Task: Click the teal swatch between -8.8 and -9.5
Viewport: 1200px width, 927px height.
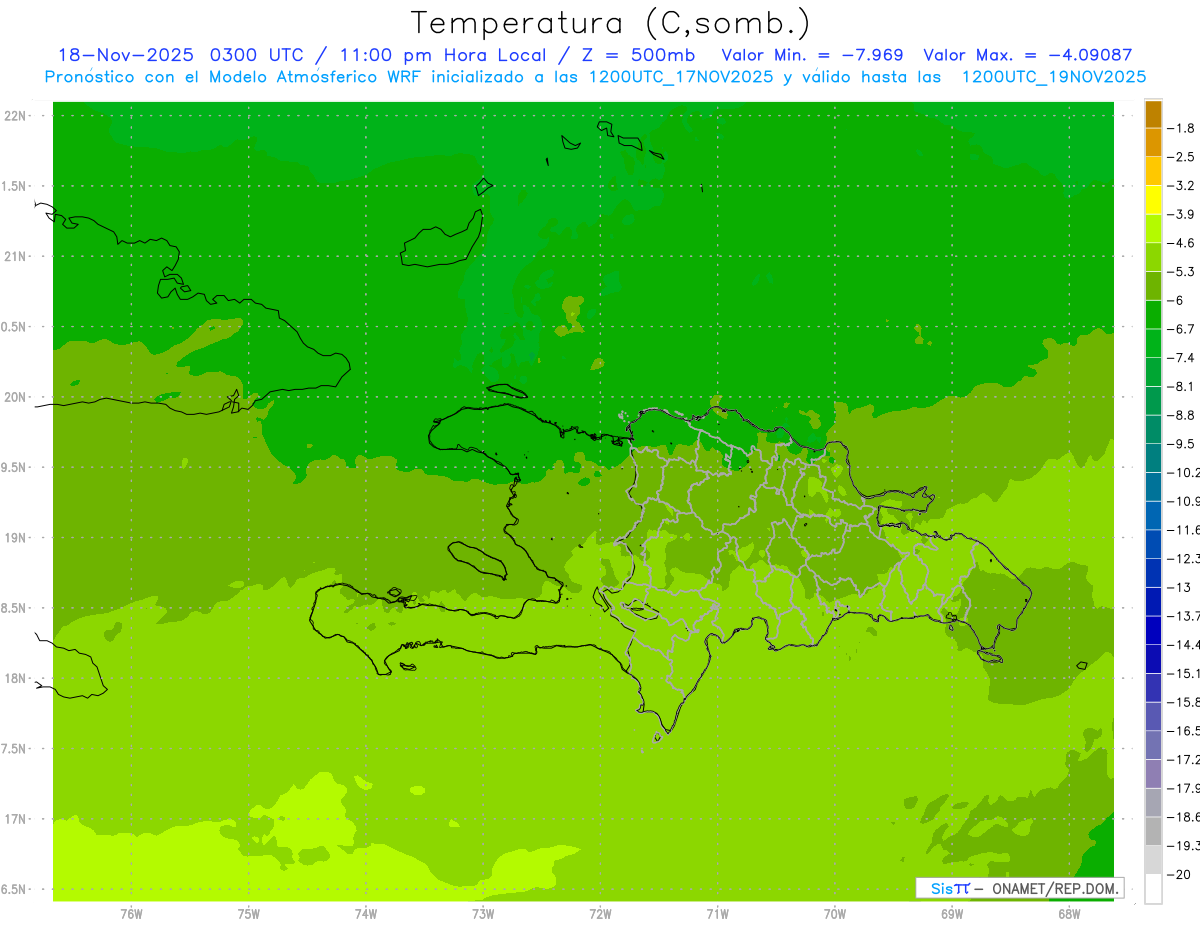Action: [1153, 430]
